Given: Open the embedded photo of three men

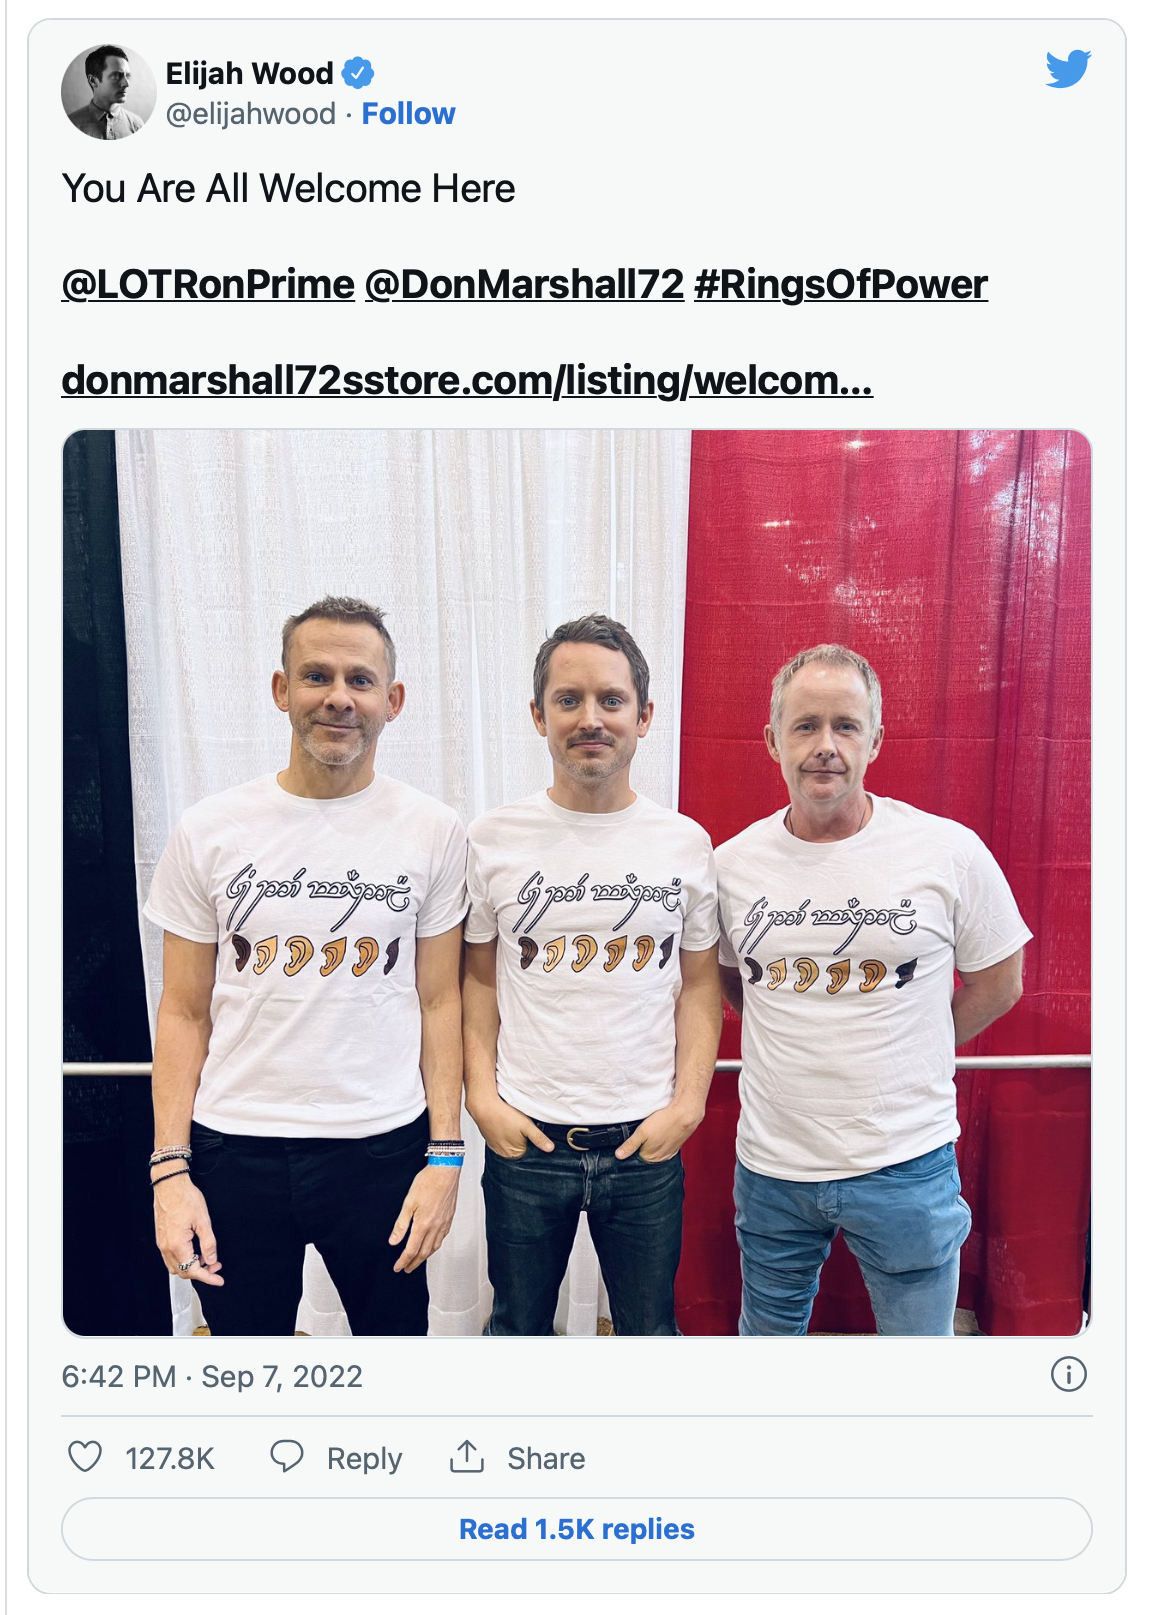Looking at the screenshot, I should 577,883.
